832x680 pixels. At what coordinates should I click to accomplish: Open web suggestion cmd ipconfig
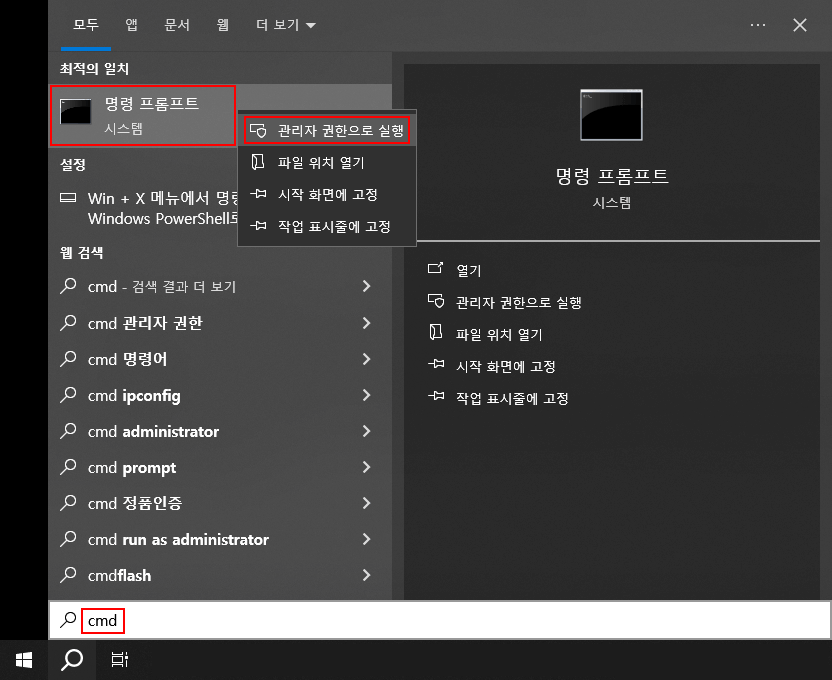point(220,395)
